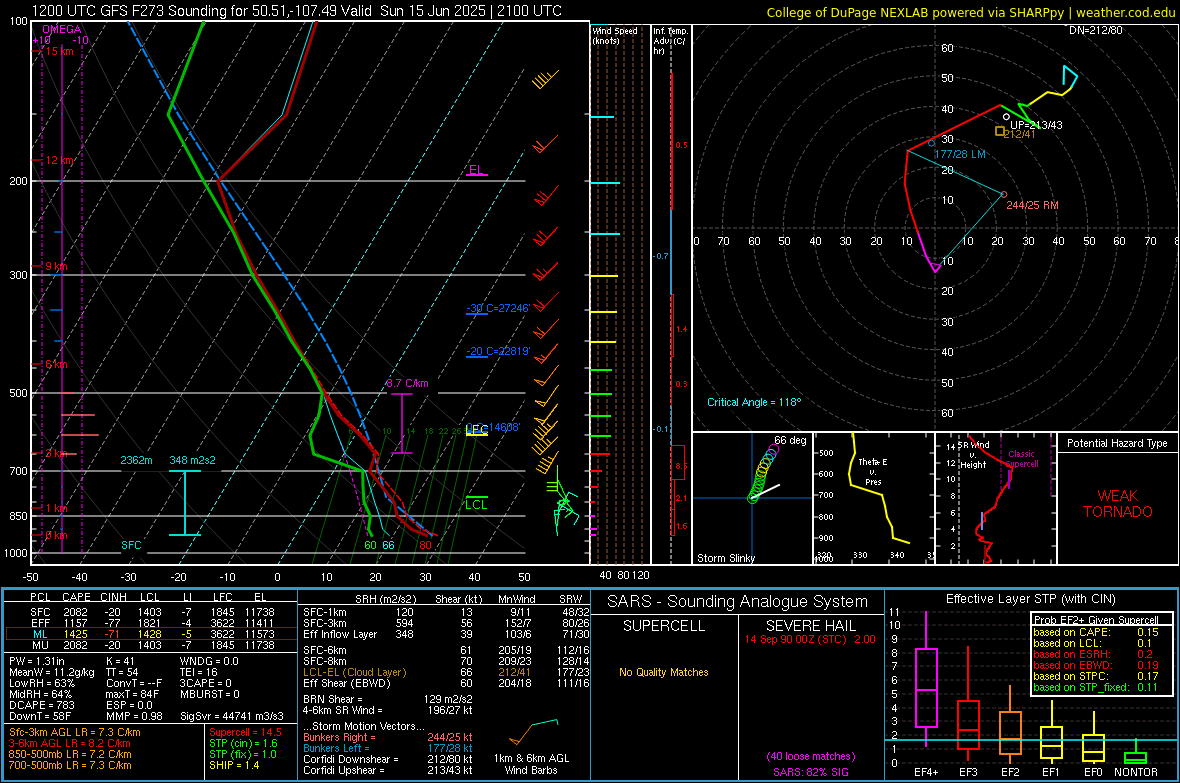1180x783 pixels.
Task: Click the '15 km' height marker label
Action: point(59,51)
